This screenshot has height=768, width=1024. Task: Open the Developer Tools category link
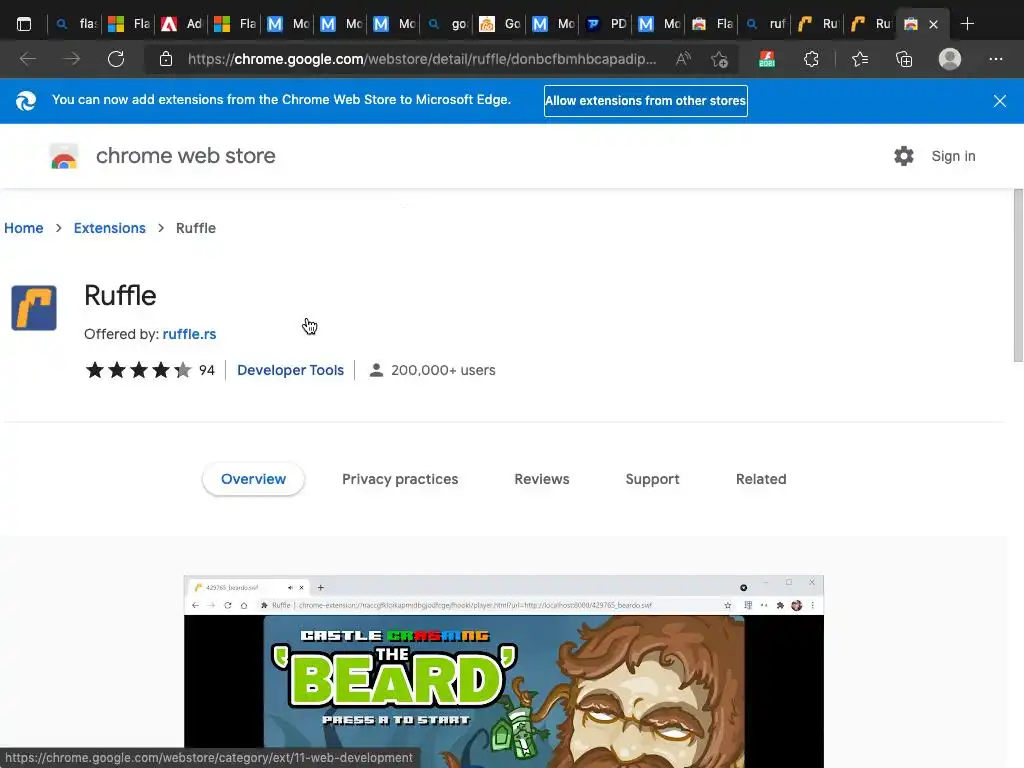(290, 370)
